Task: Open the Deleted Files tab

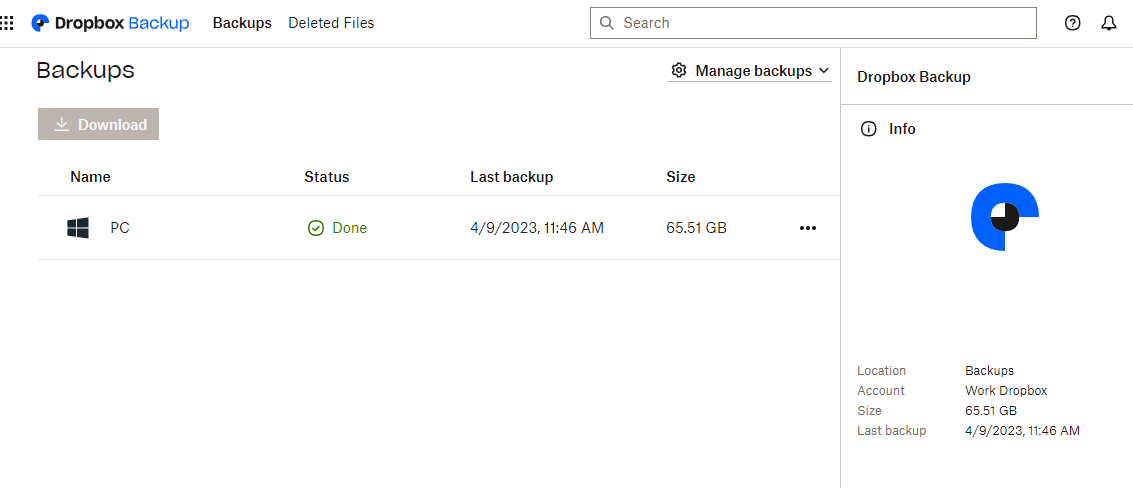Action: tap(331, 23)
